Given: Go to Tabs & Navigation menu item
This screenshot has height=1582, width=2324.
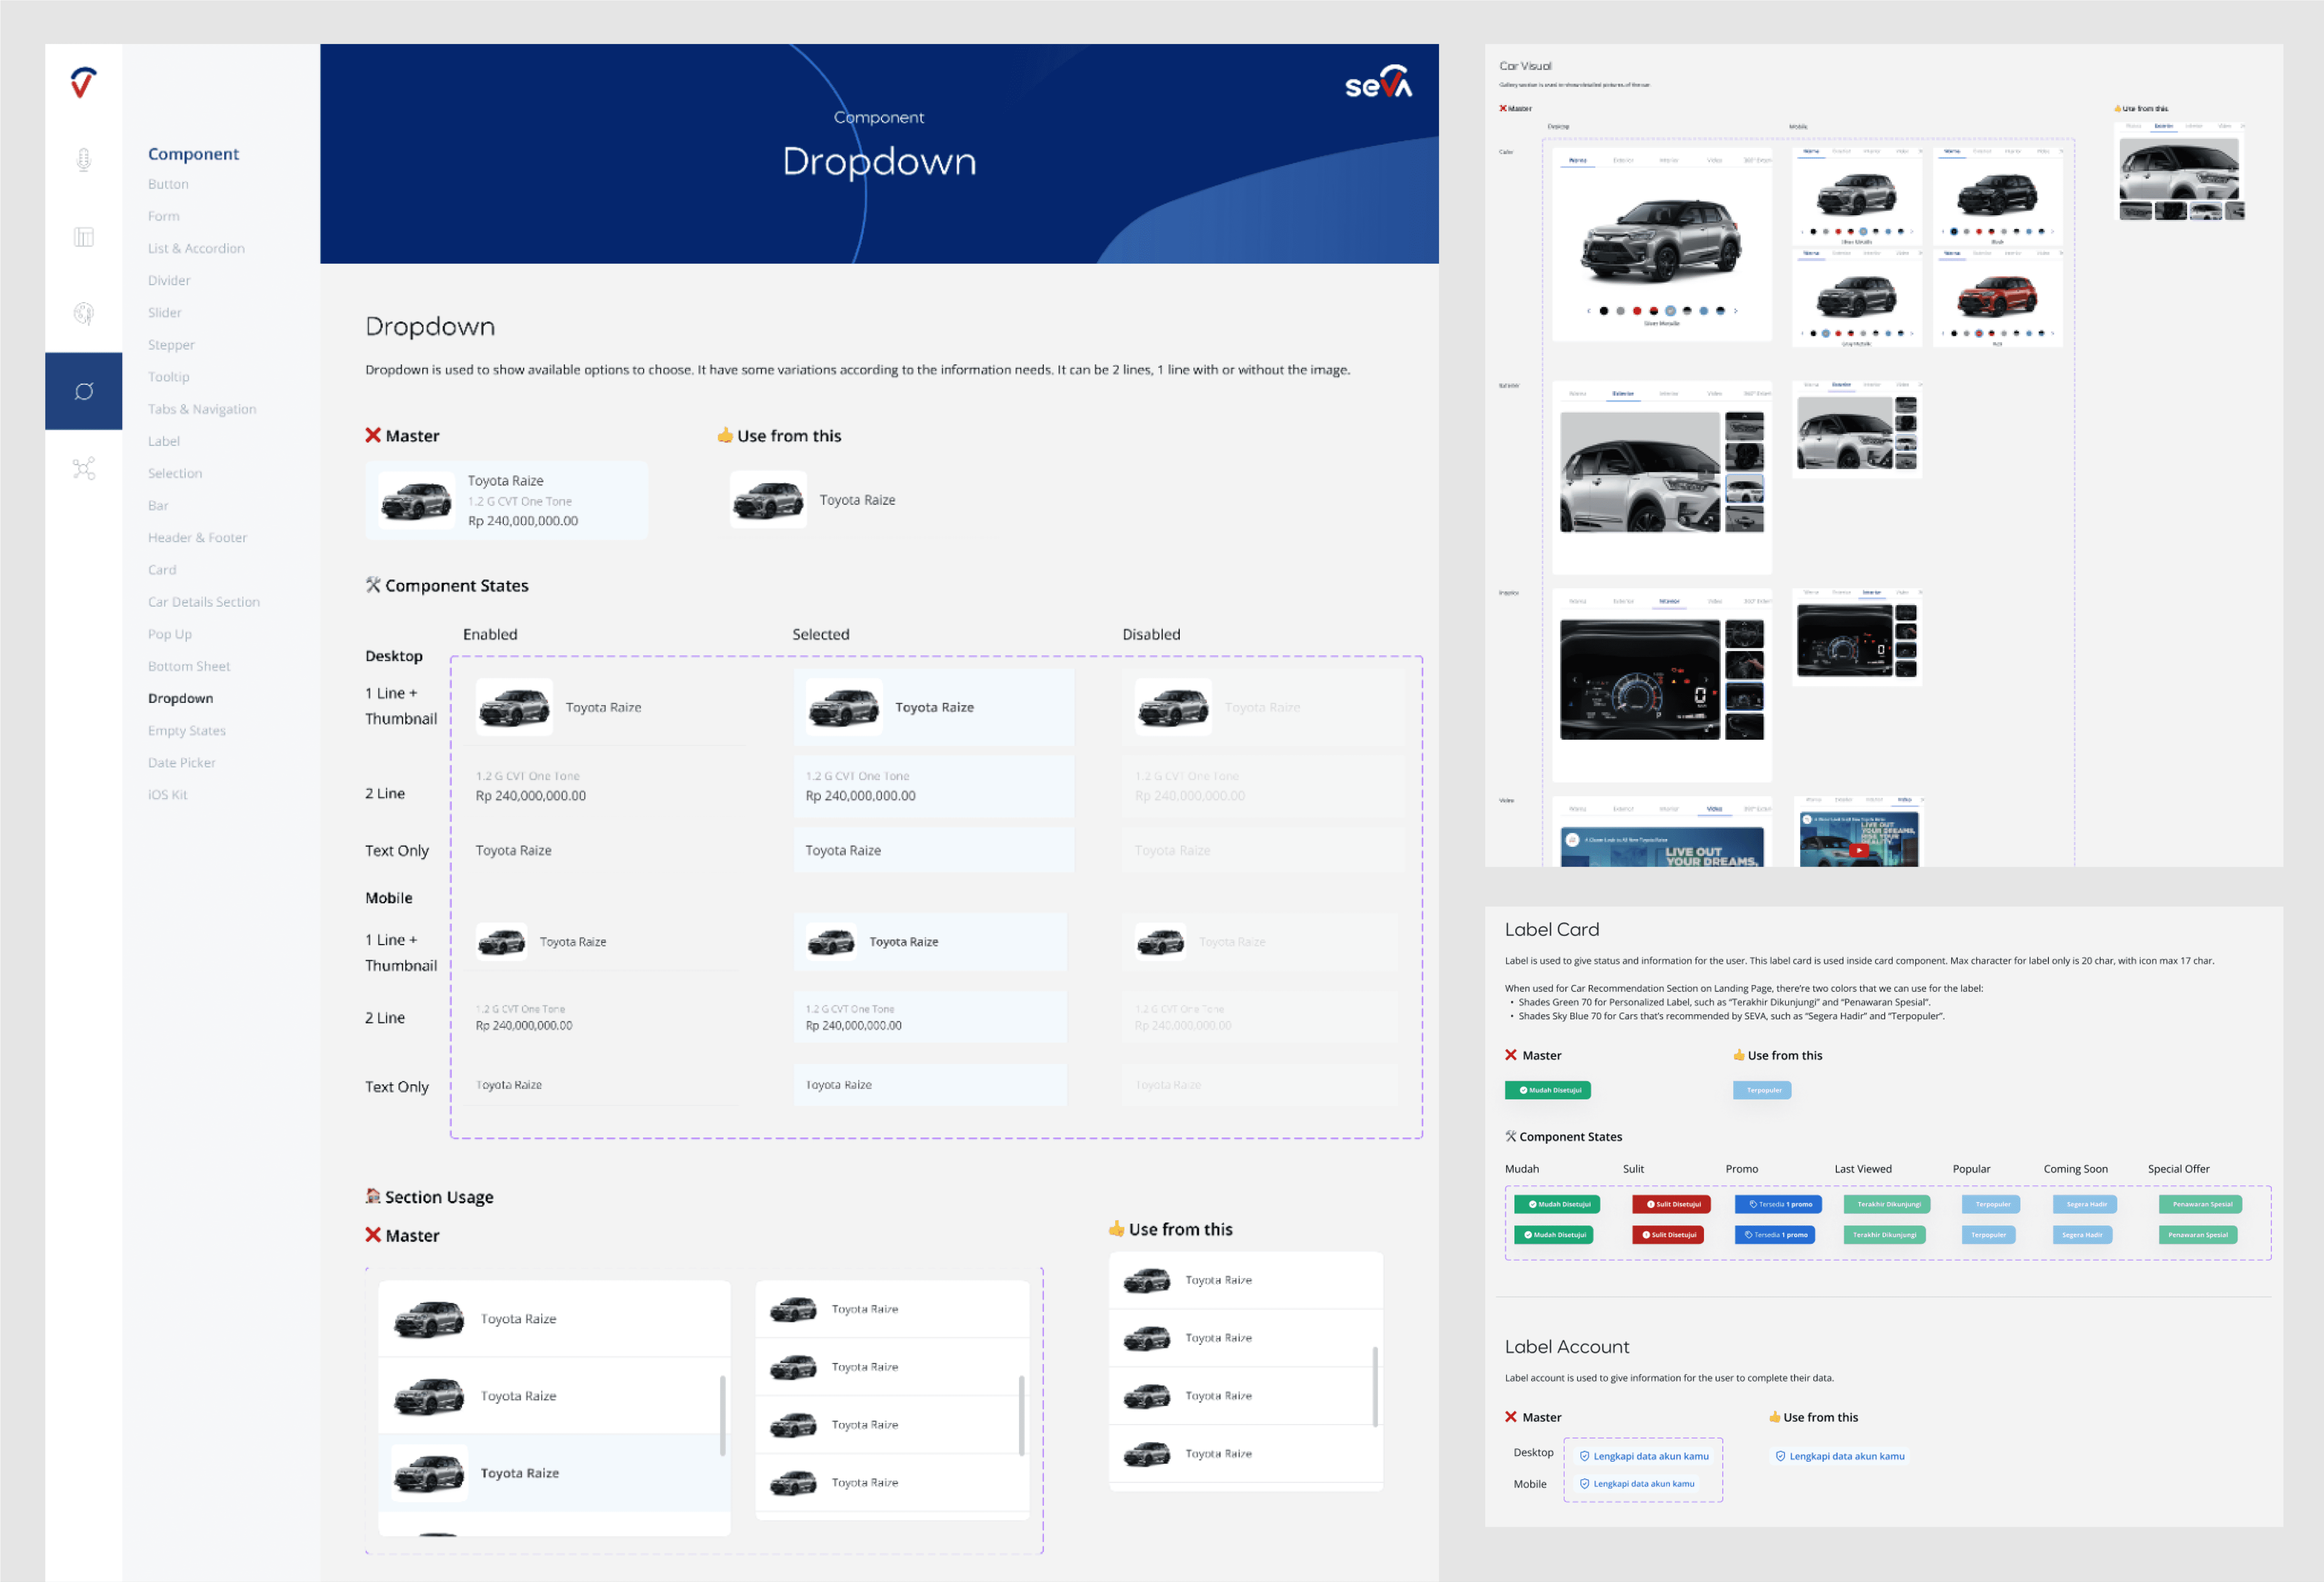Looking at the screenshot, I should pos(202,409).
